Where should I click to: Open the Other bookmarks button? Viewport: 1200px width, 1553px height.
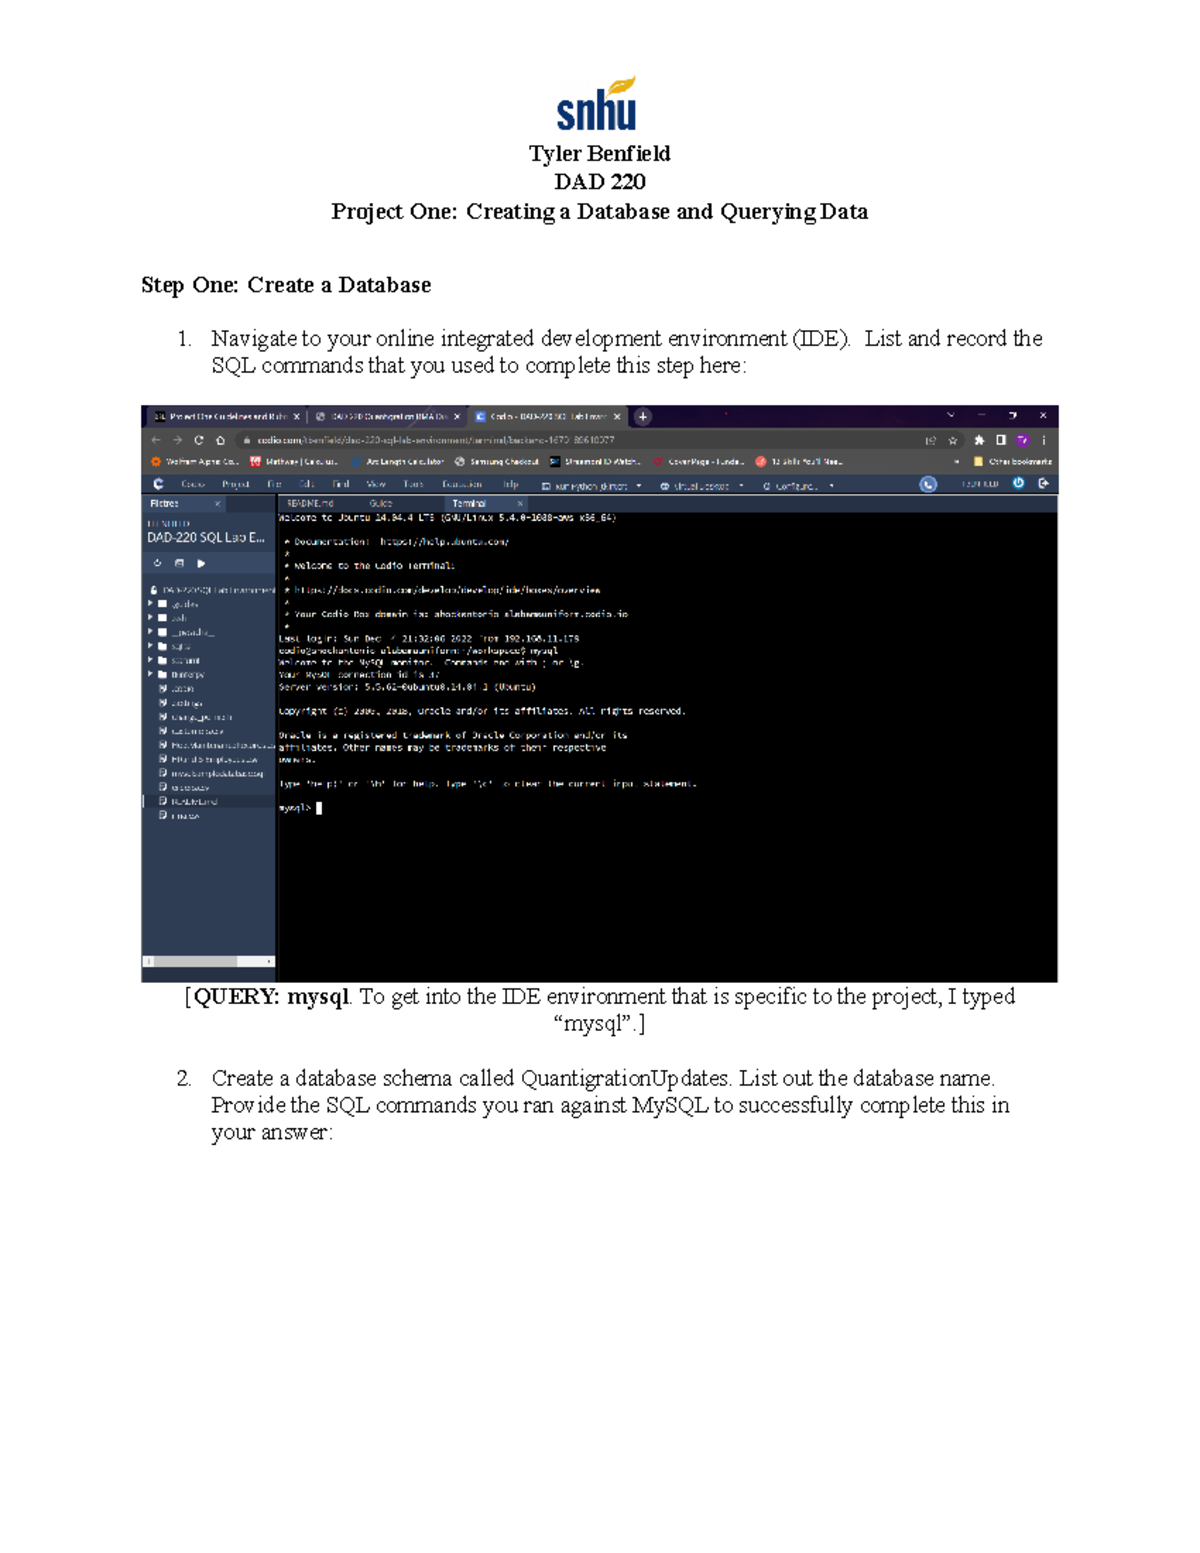pos(1018,461)
